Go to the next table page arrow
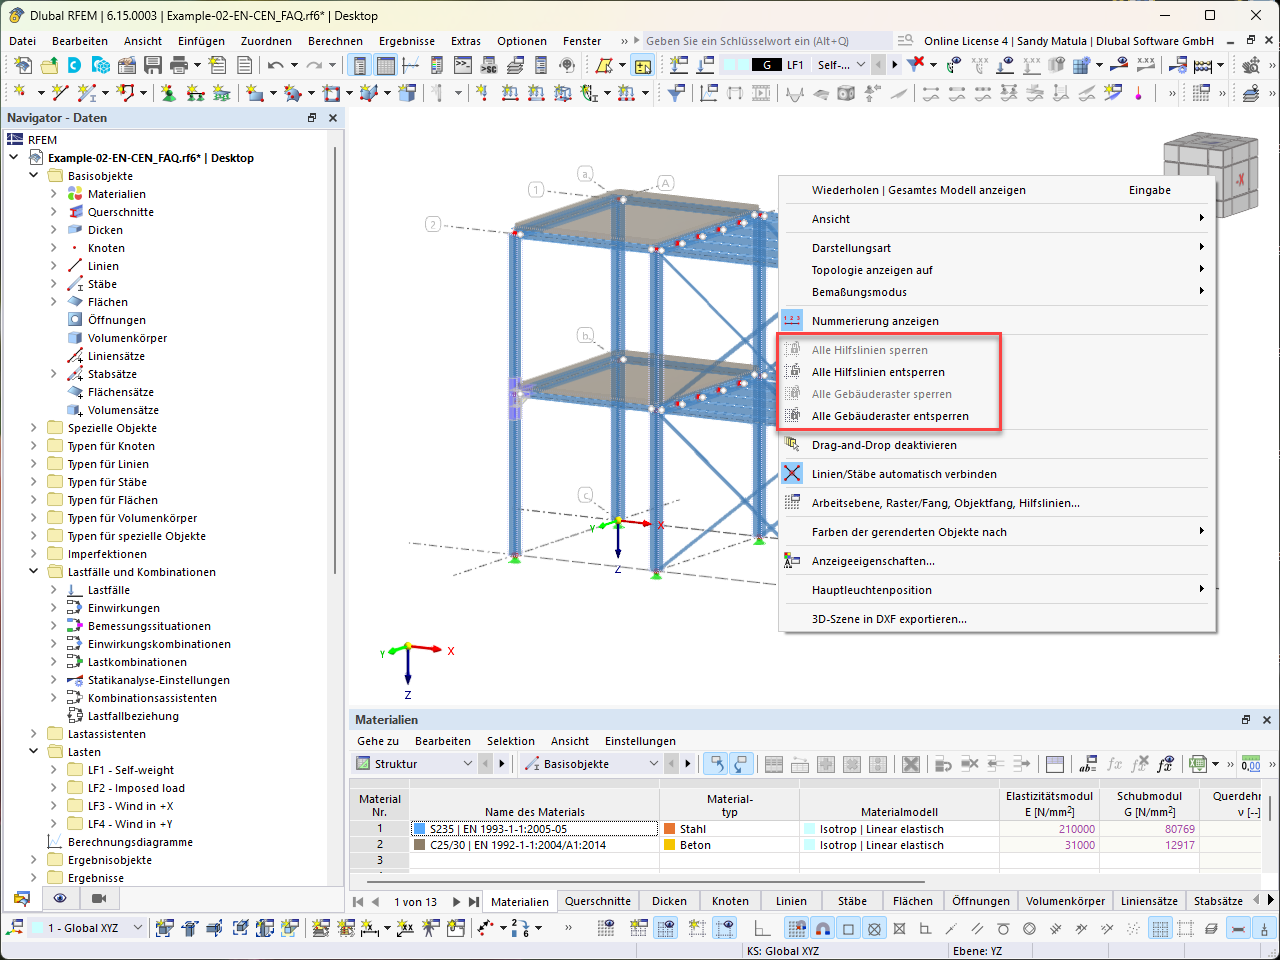Viewport: 1280px width, 960px height. [x=457, y=901]
